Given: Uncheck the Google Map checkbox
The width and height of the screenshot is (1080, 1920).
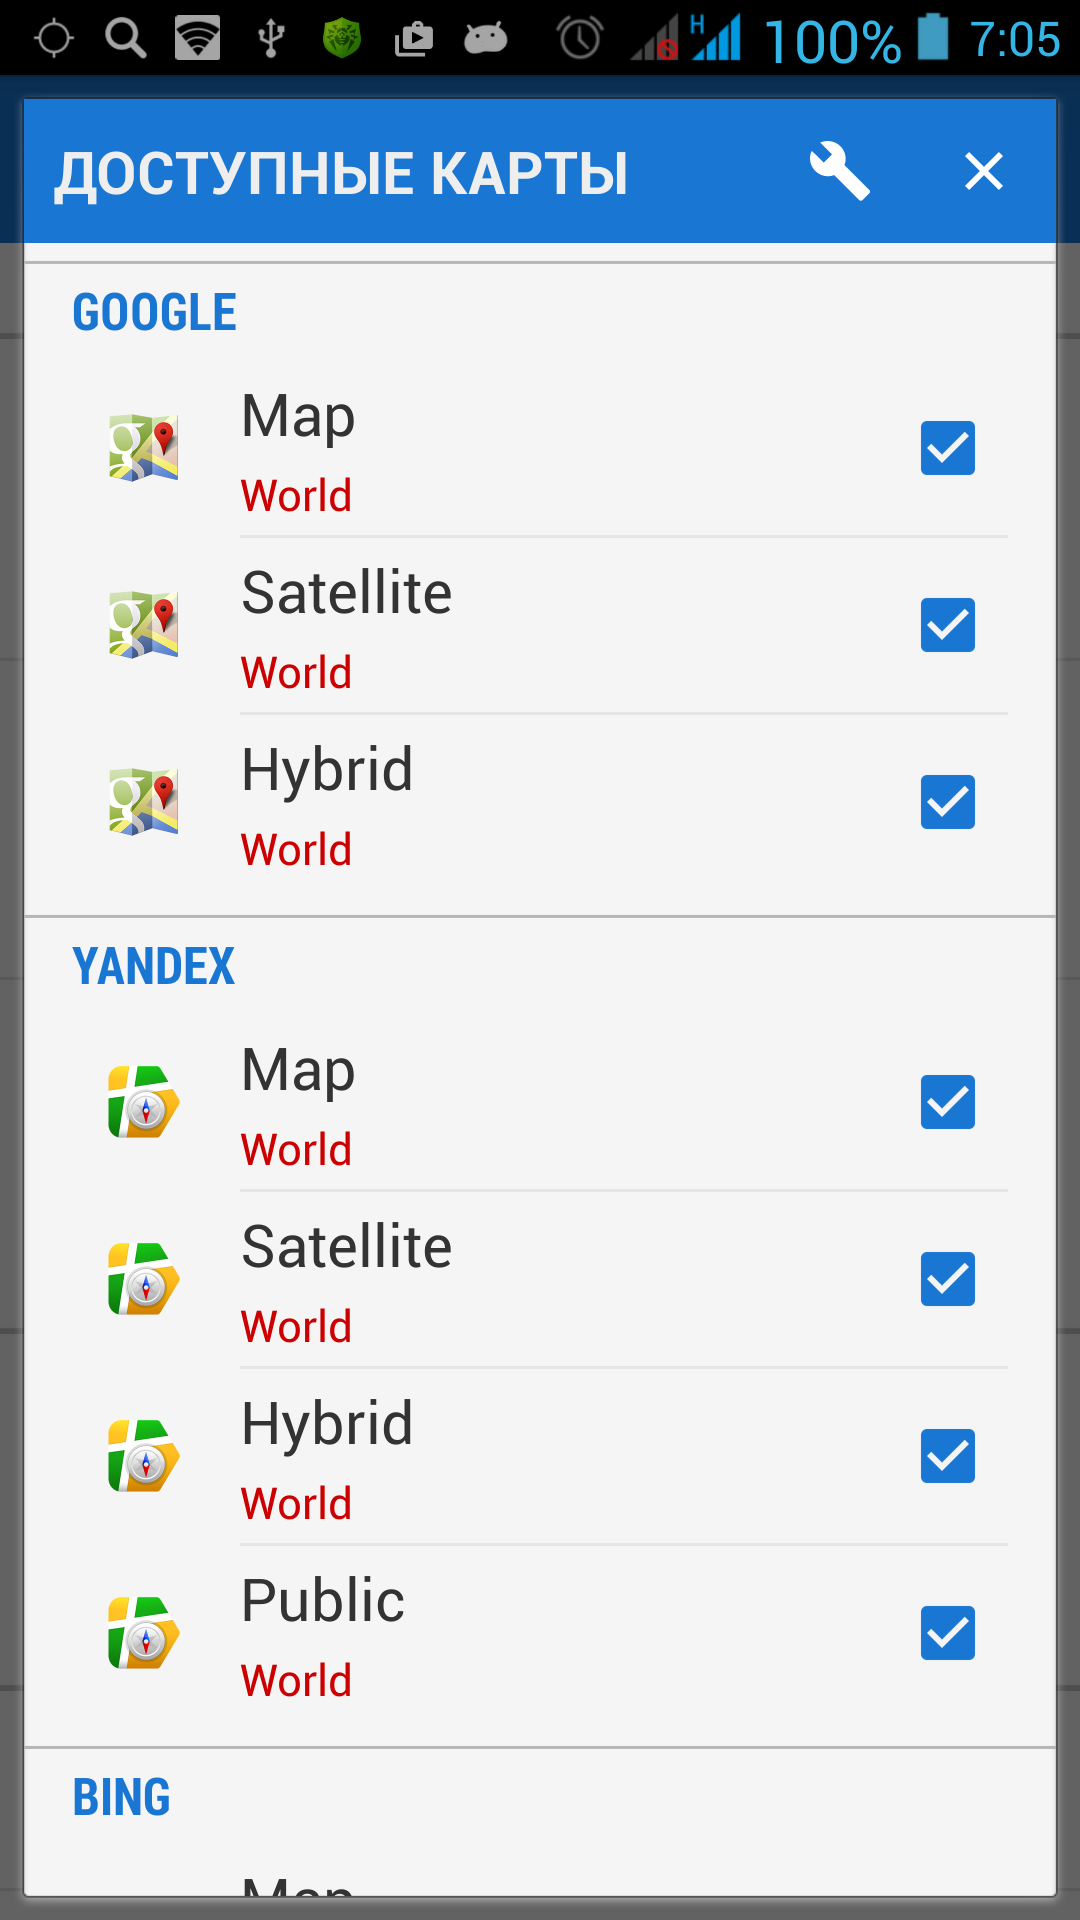Looking at the screenshot, I should coord(947,448).
